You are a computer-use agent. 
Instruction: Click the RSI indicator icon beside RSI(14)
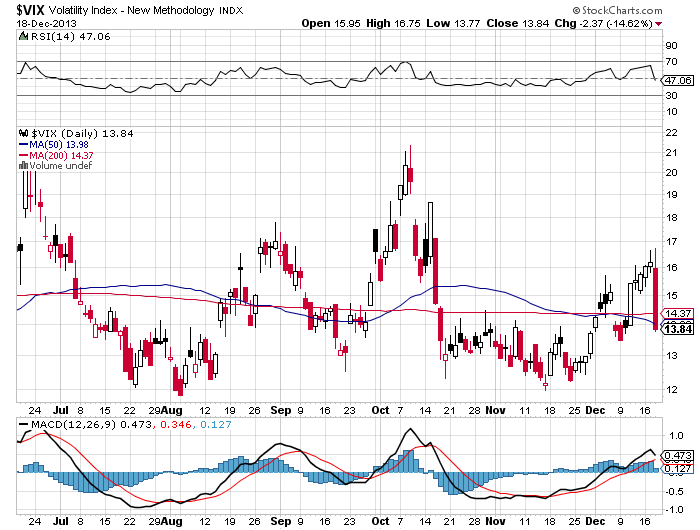click(23, 36)
